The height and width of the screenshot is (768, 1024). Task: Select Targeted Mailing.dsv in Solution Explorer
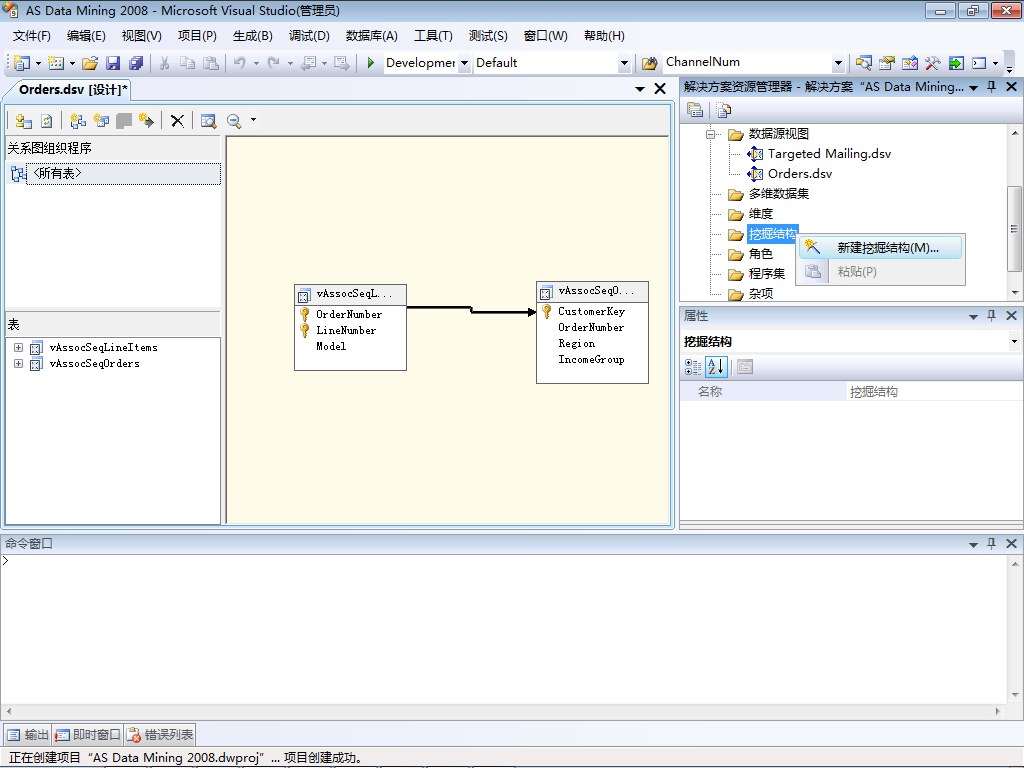click(x=829, y=154)
